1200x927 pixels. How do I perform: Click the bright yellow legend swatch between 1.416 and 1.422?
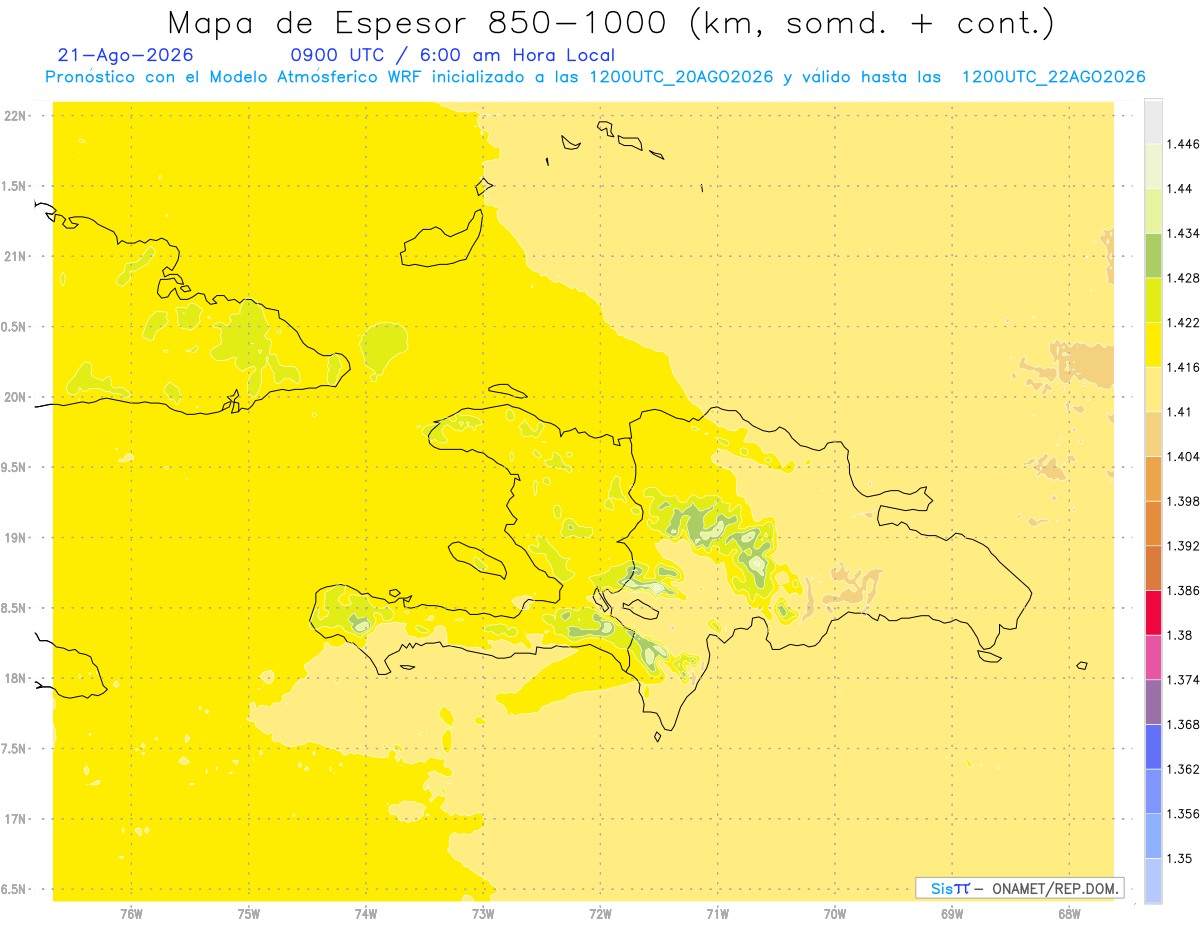[x=1153, y=344]
